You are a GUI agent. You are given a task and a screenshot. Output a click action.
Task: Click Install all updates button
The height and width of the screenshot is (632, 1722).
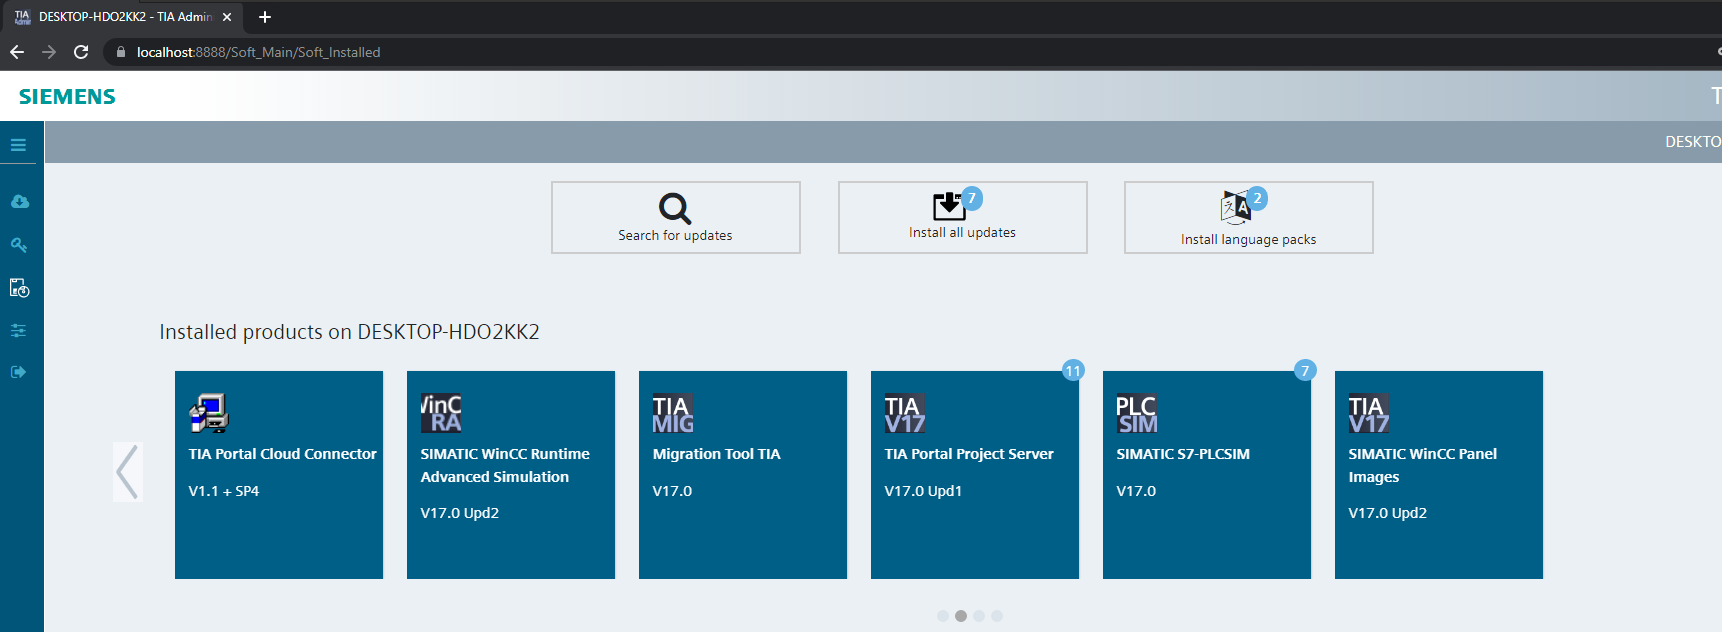962,218
